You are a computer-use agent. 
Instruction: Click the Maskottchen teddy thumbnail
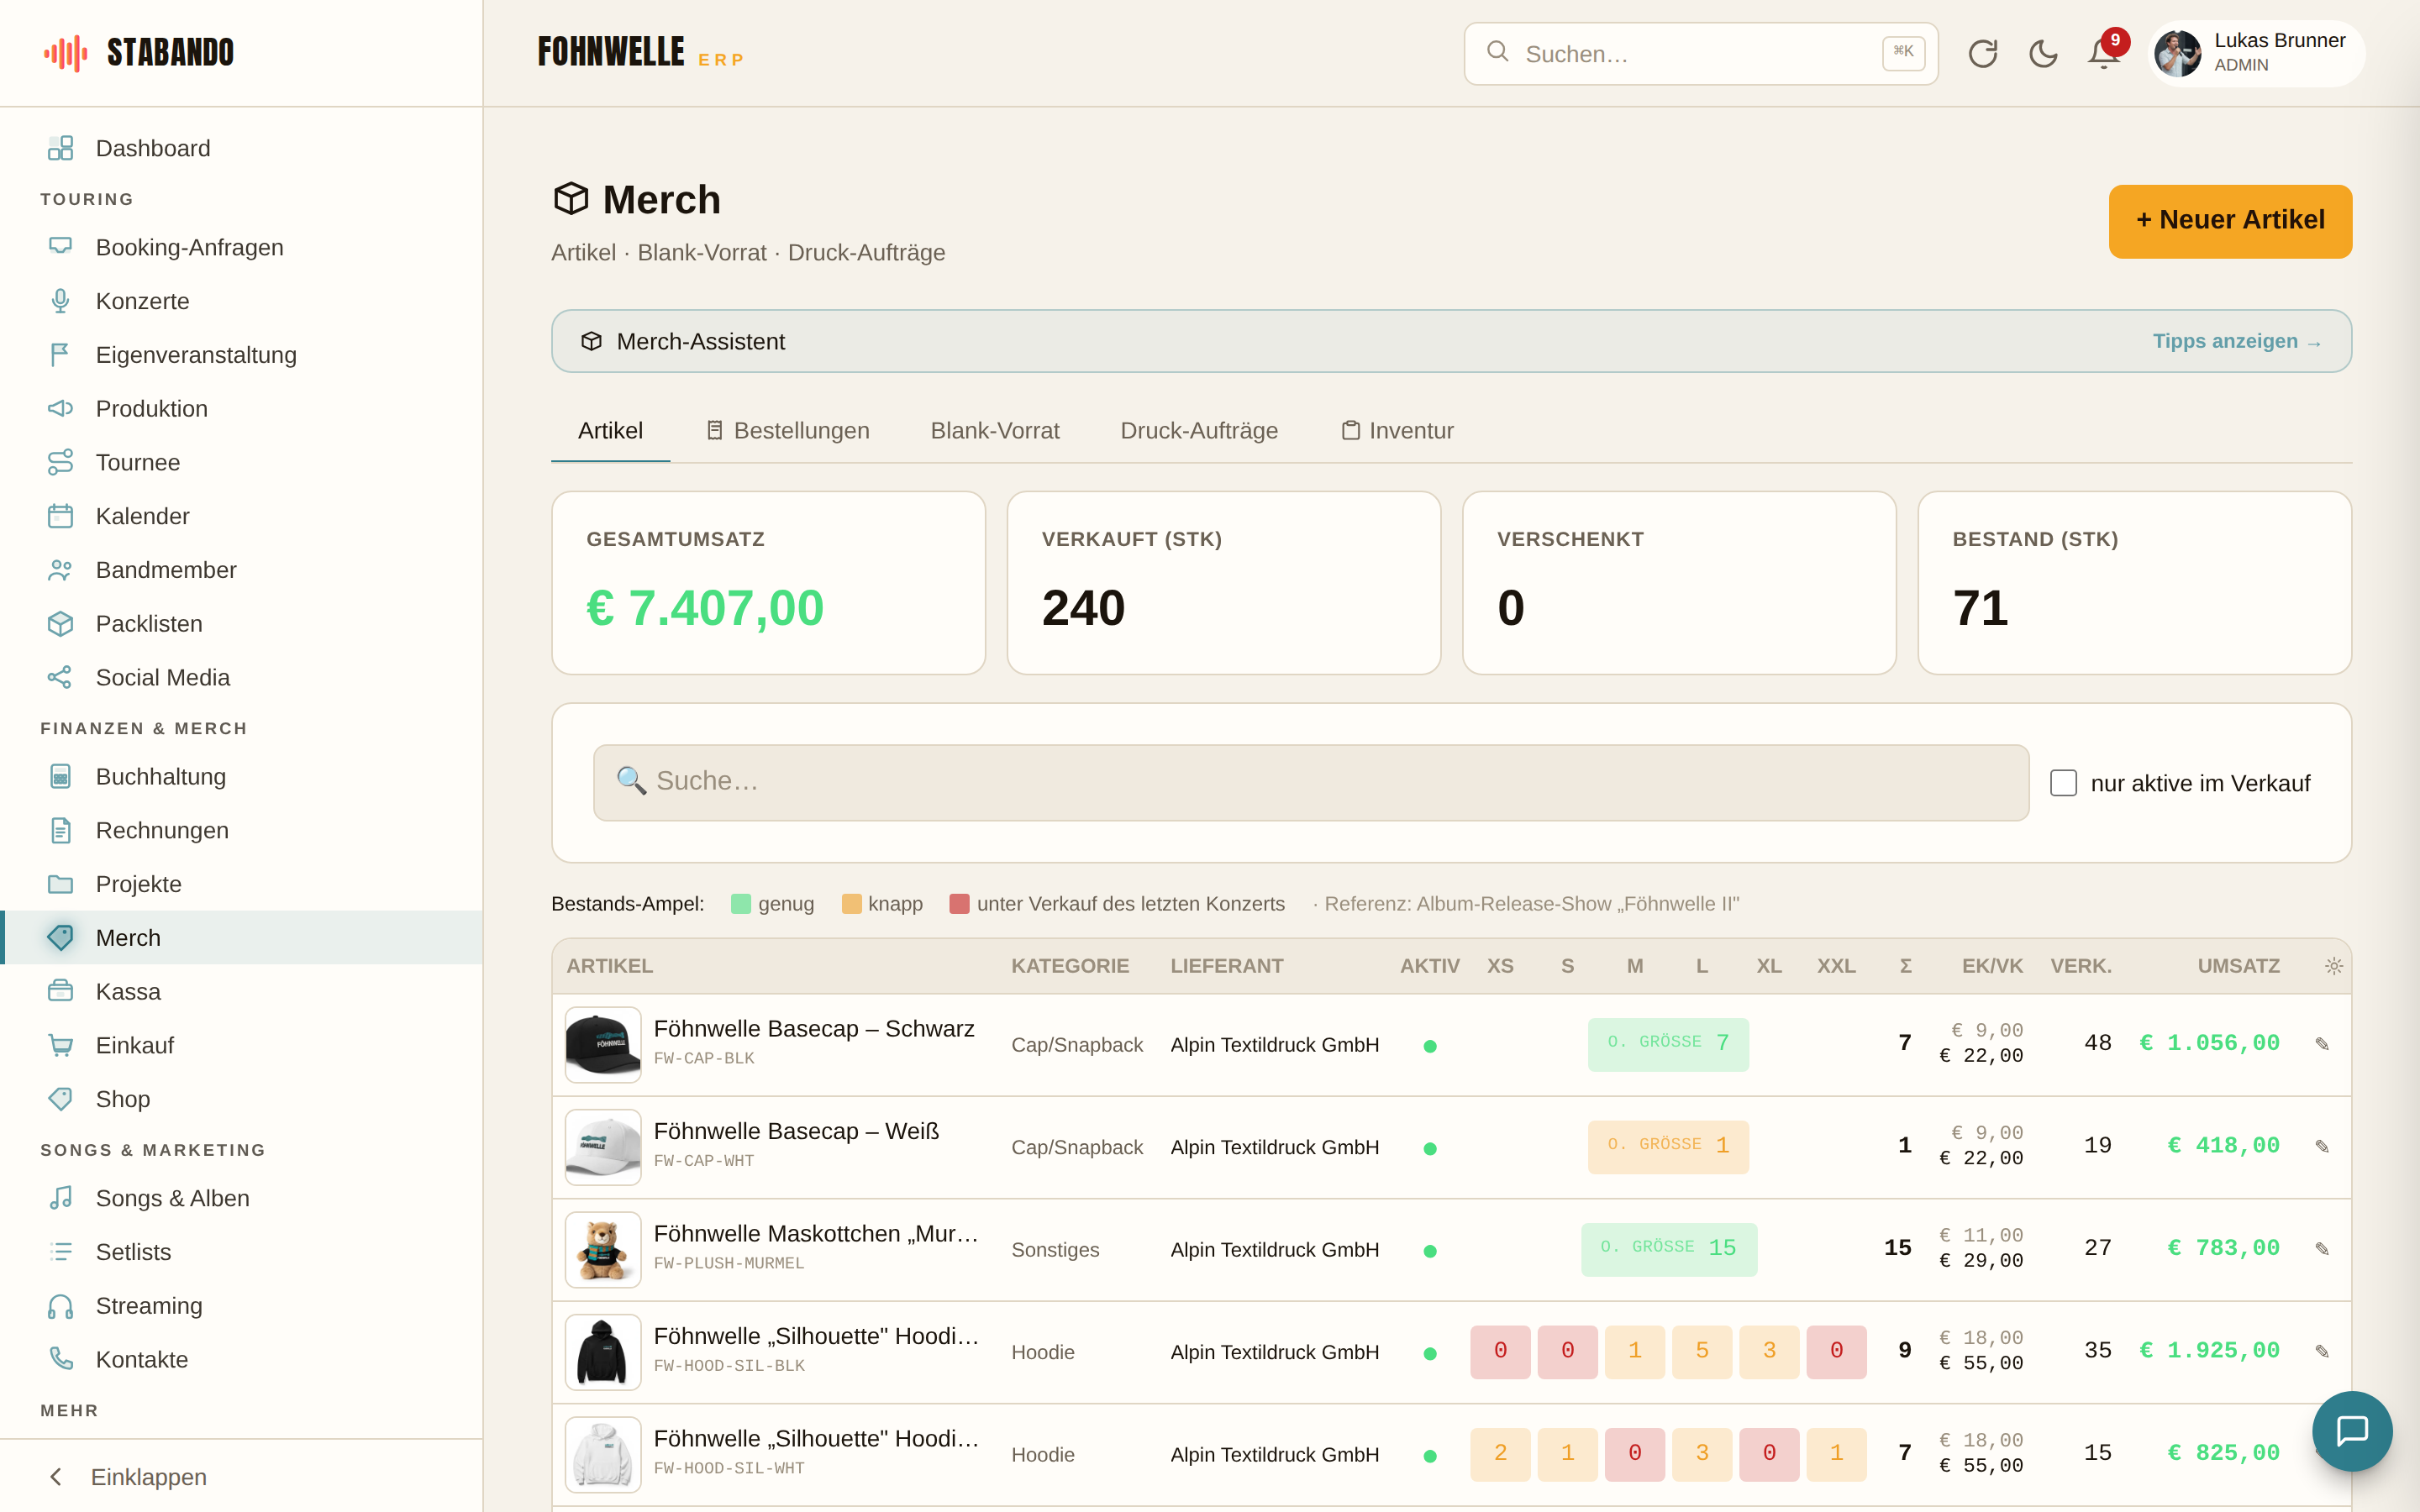603,1249
